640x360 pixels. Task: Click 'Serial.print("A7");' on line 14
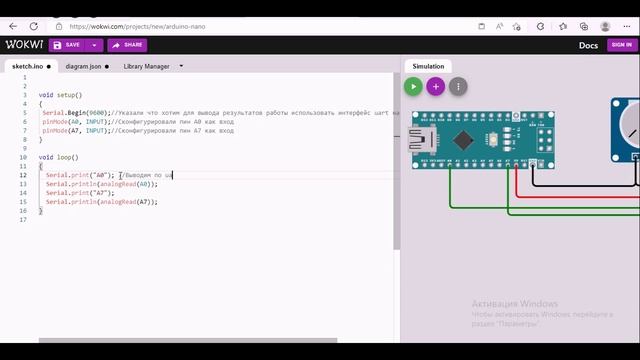click(x=80, y=193)
